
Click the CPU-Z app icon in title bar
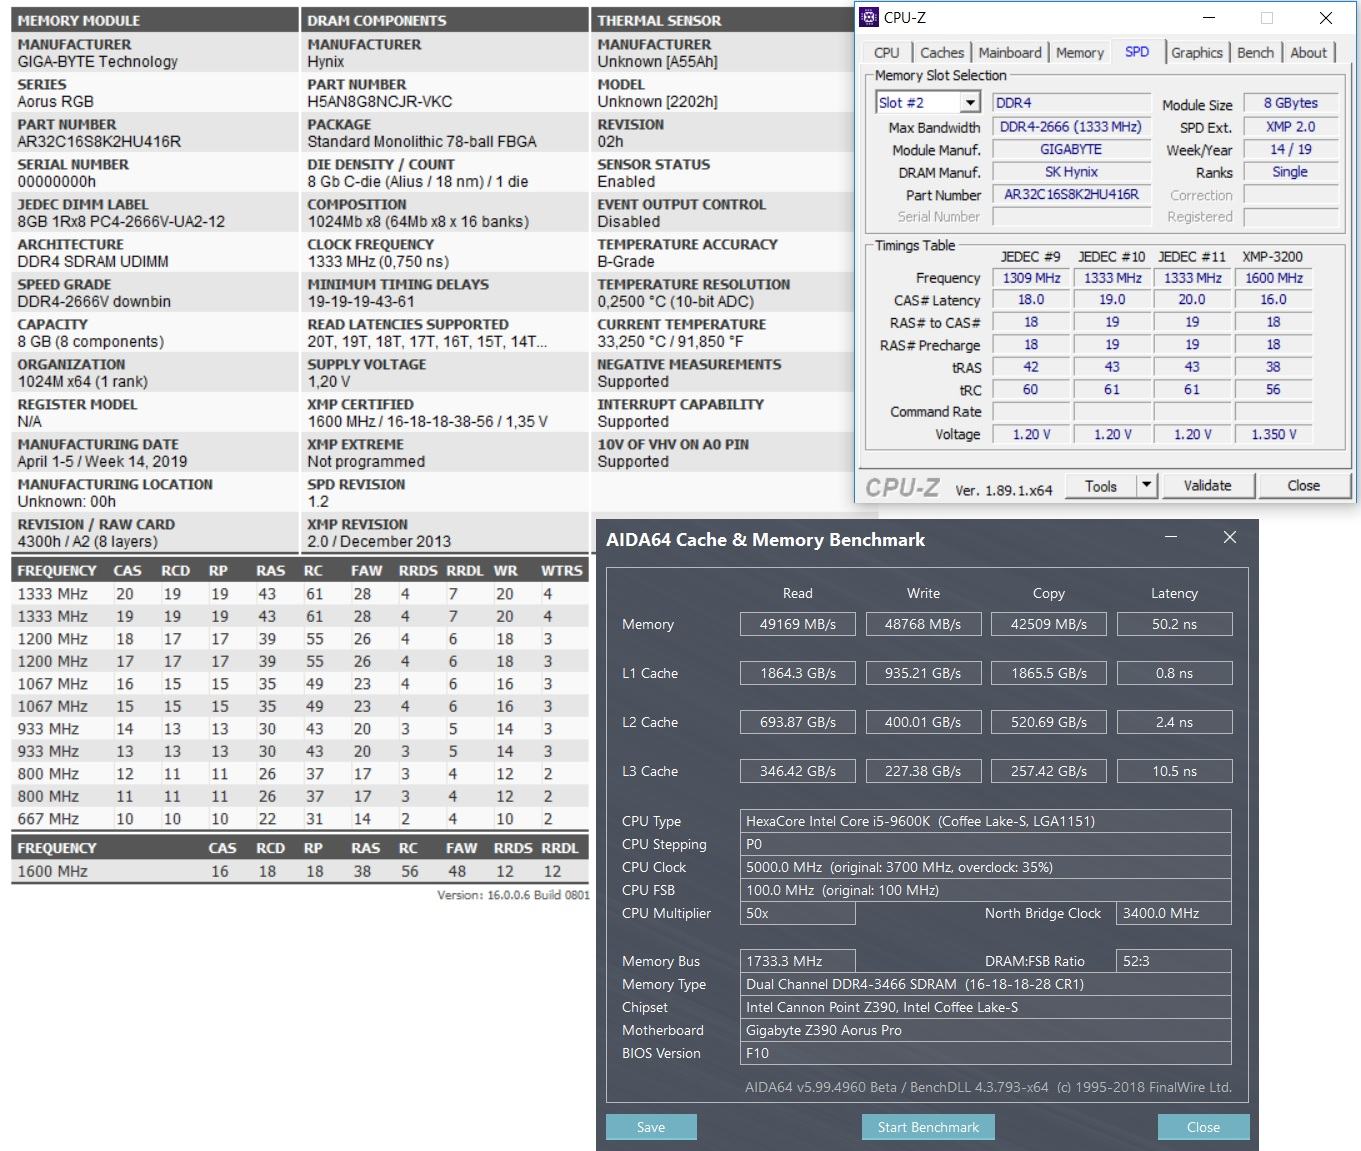869,17
